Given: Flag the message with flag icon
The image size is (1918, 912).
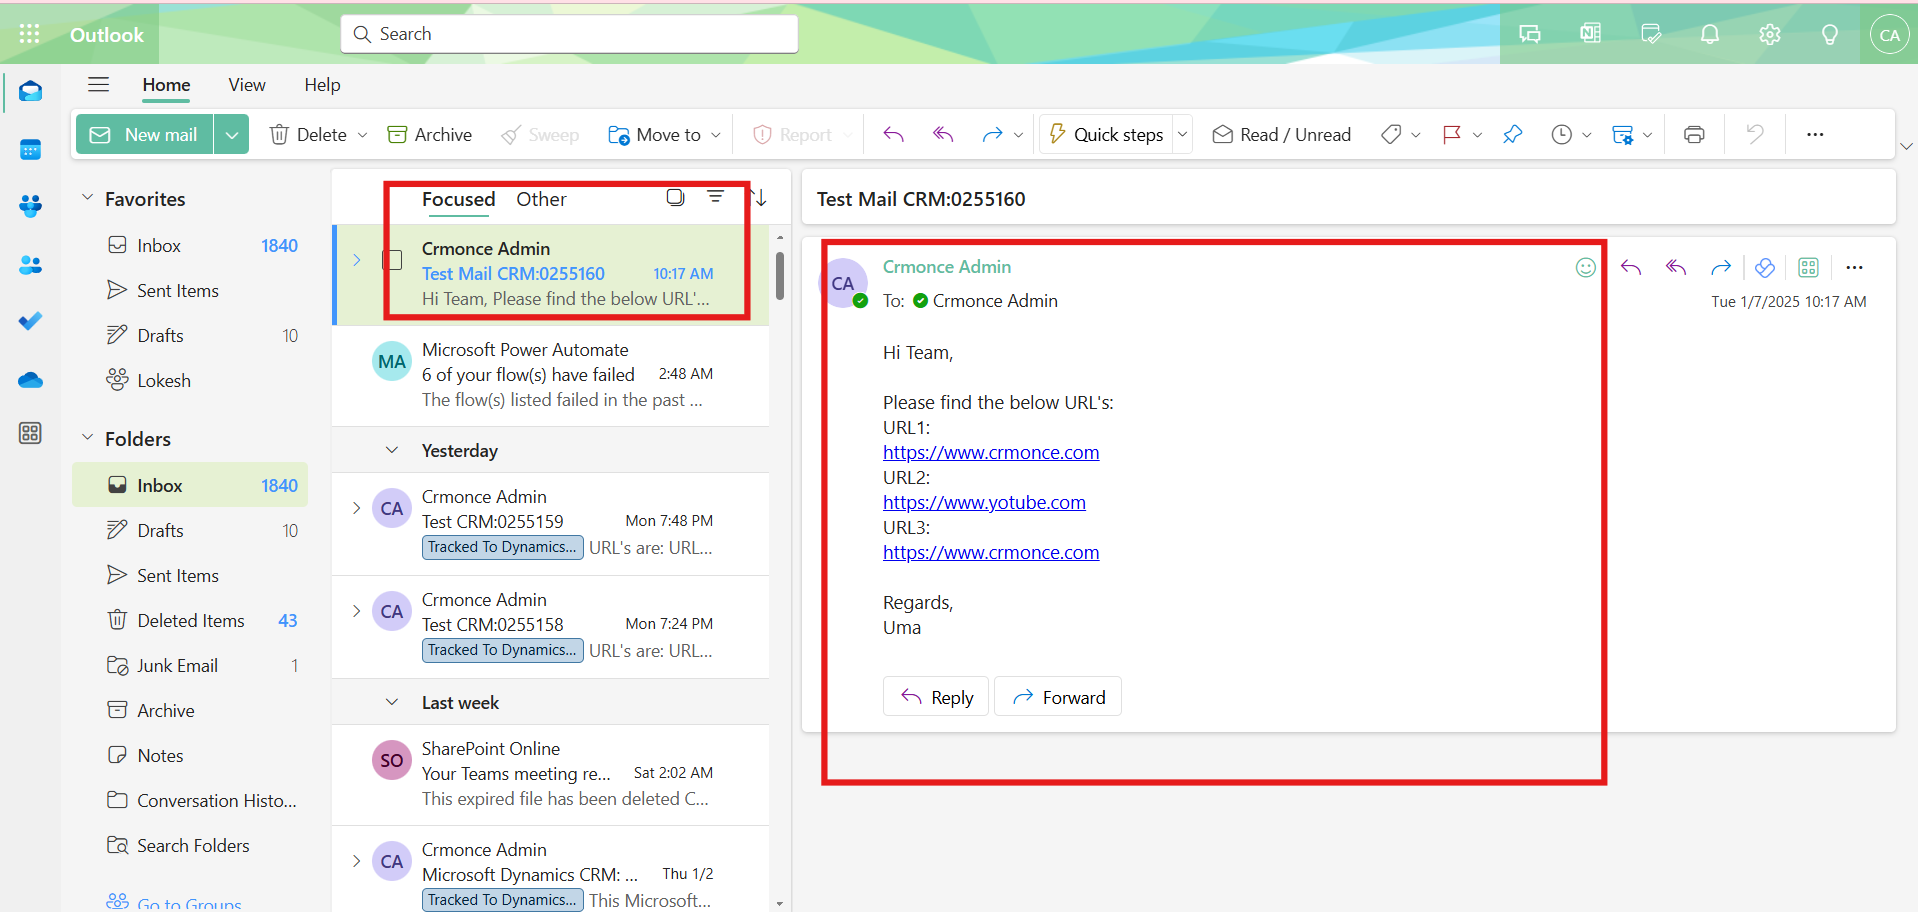Looking at the screenshot, I should 1452,134.
